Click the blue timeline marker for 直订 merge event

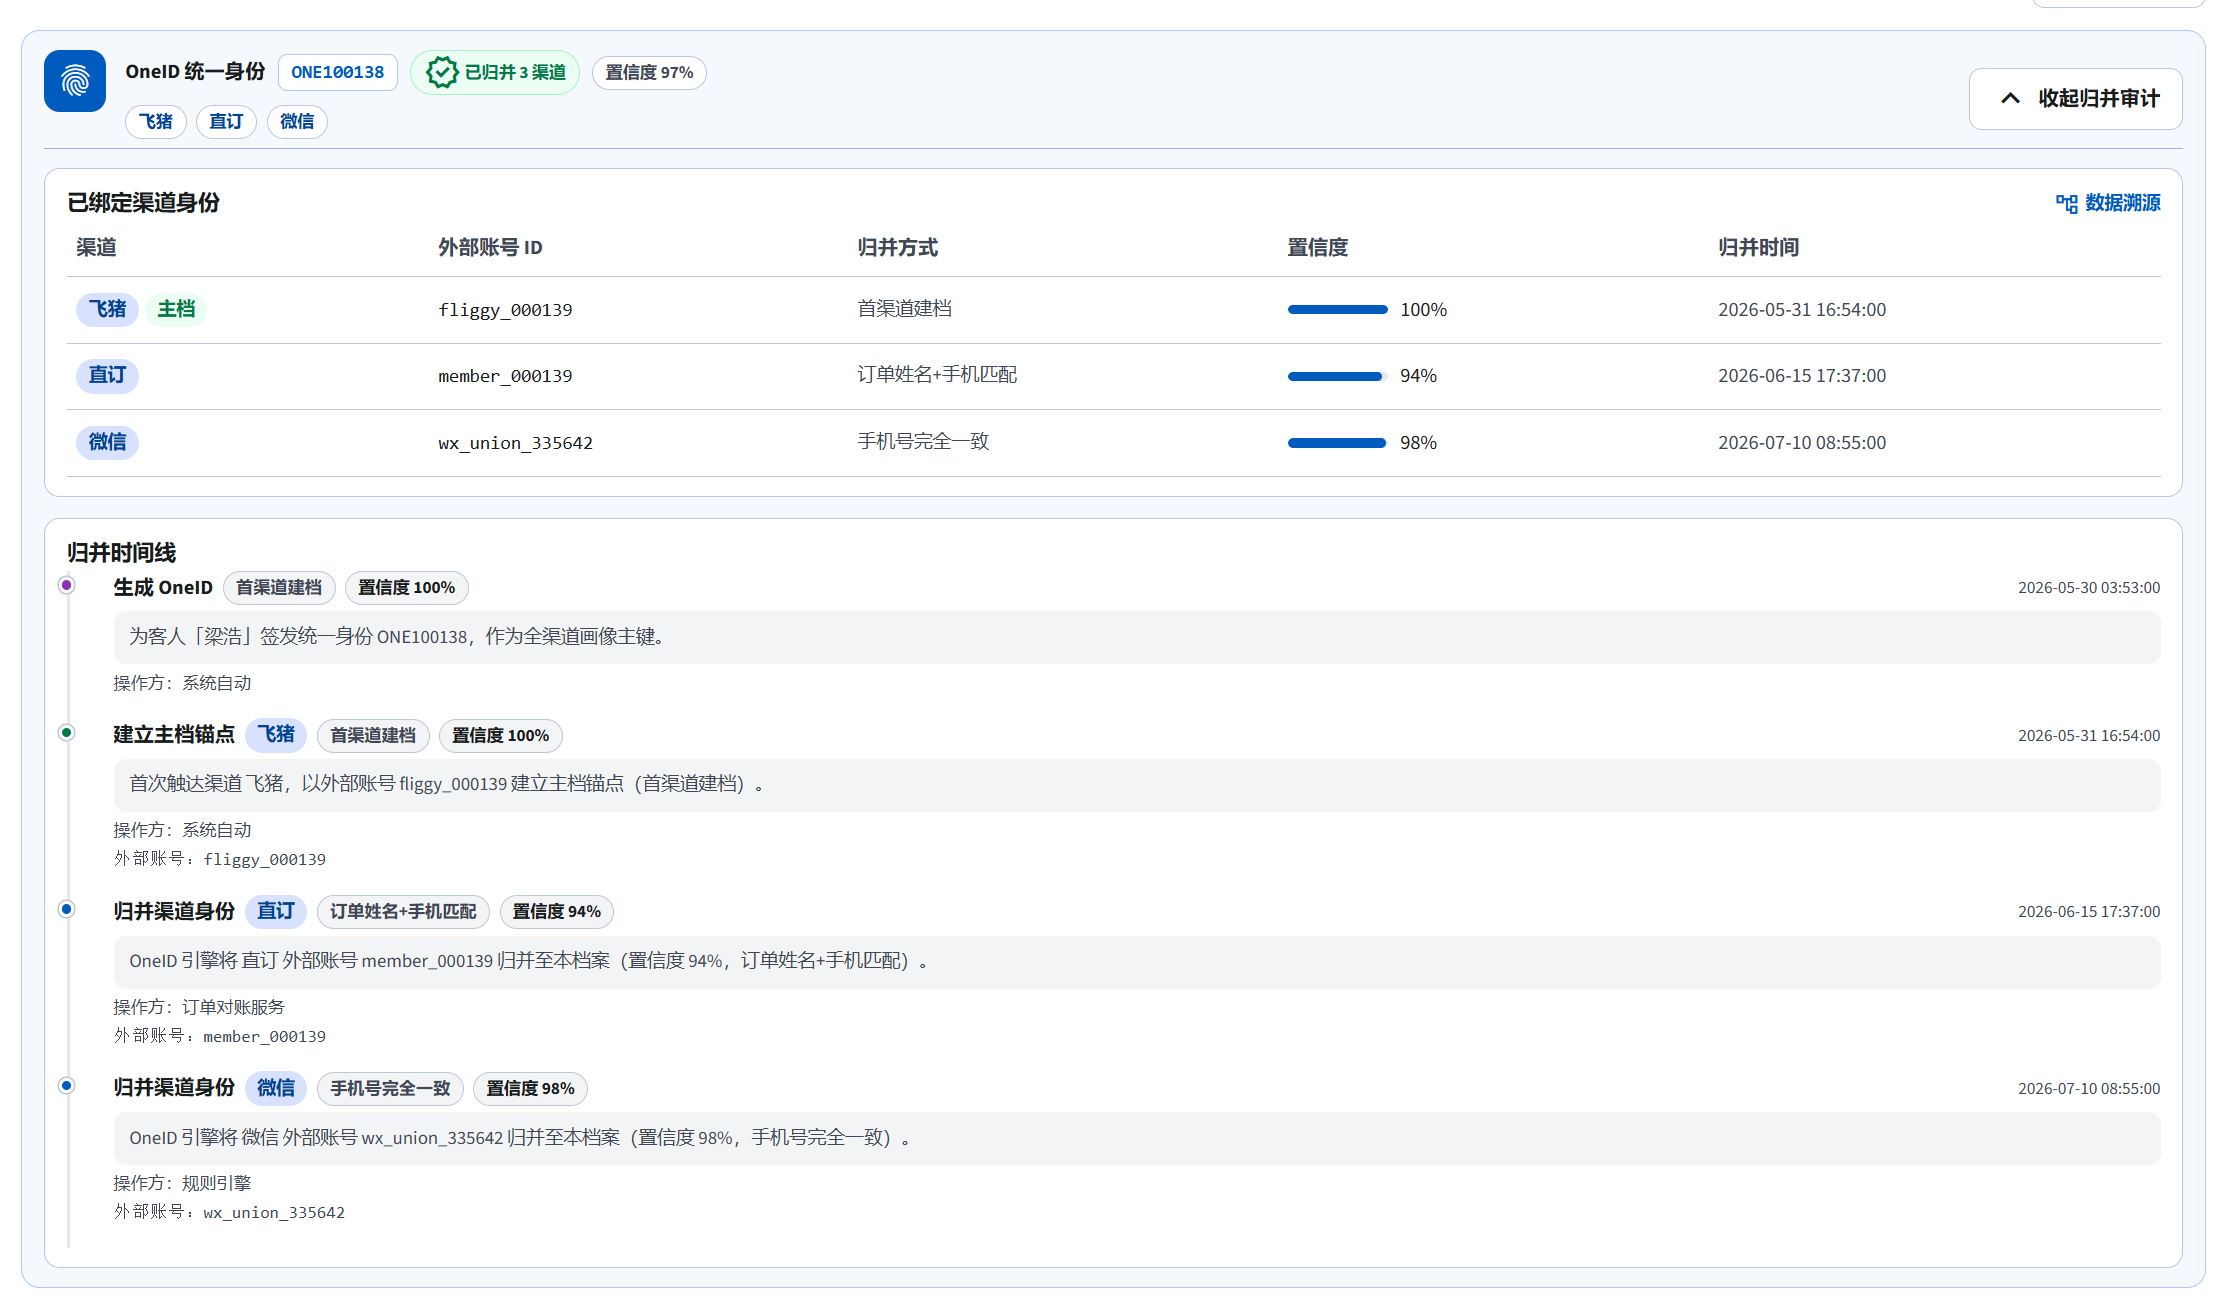(67, 909)
